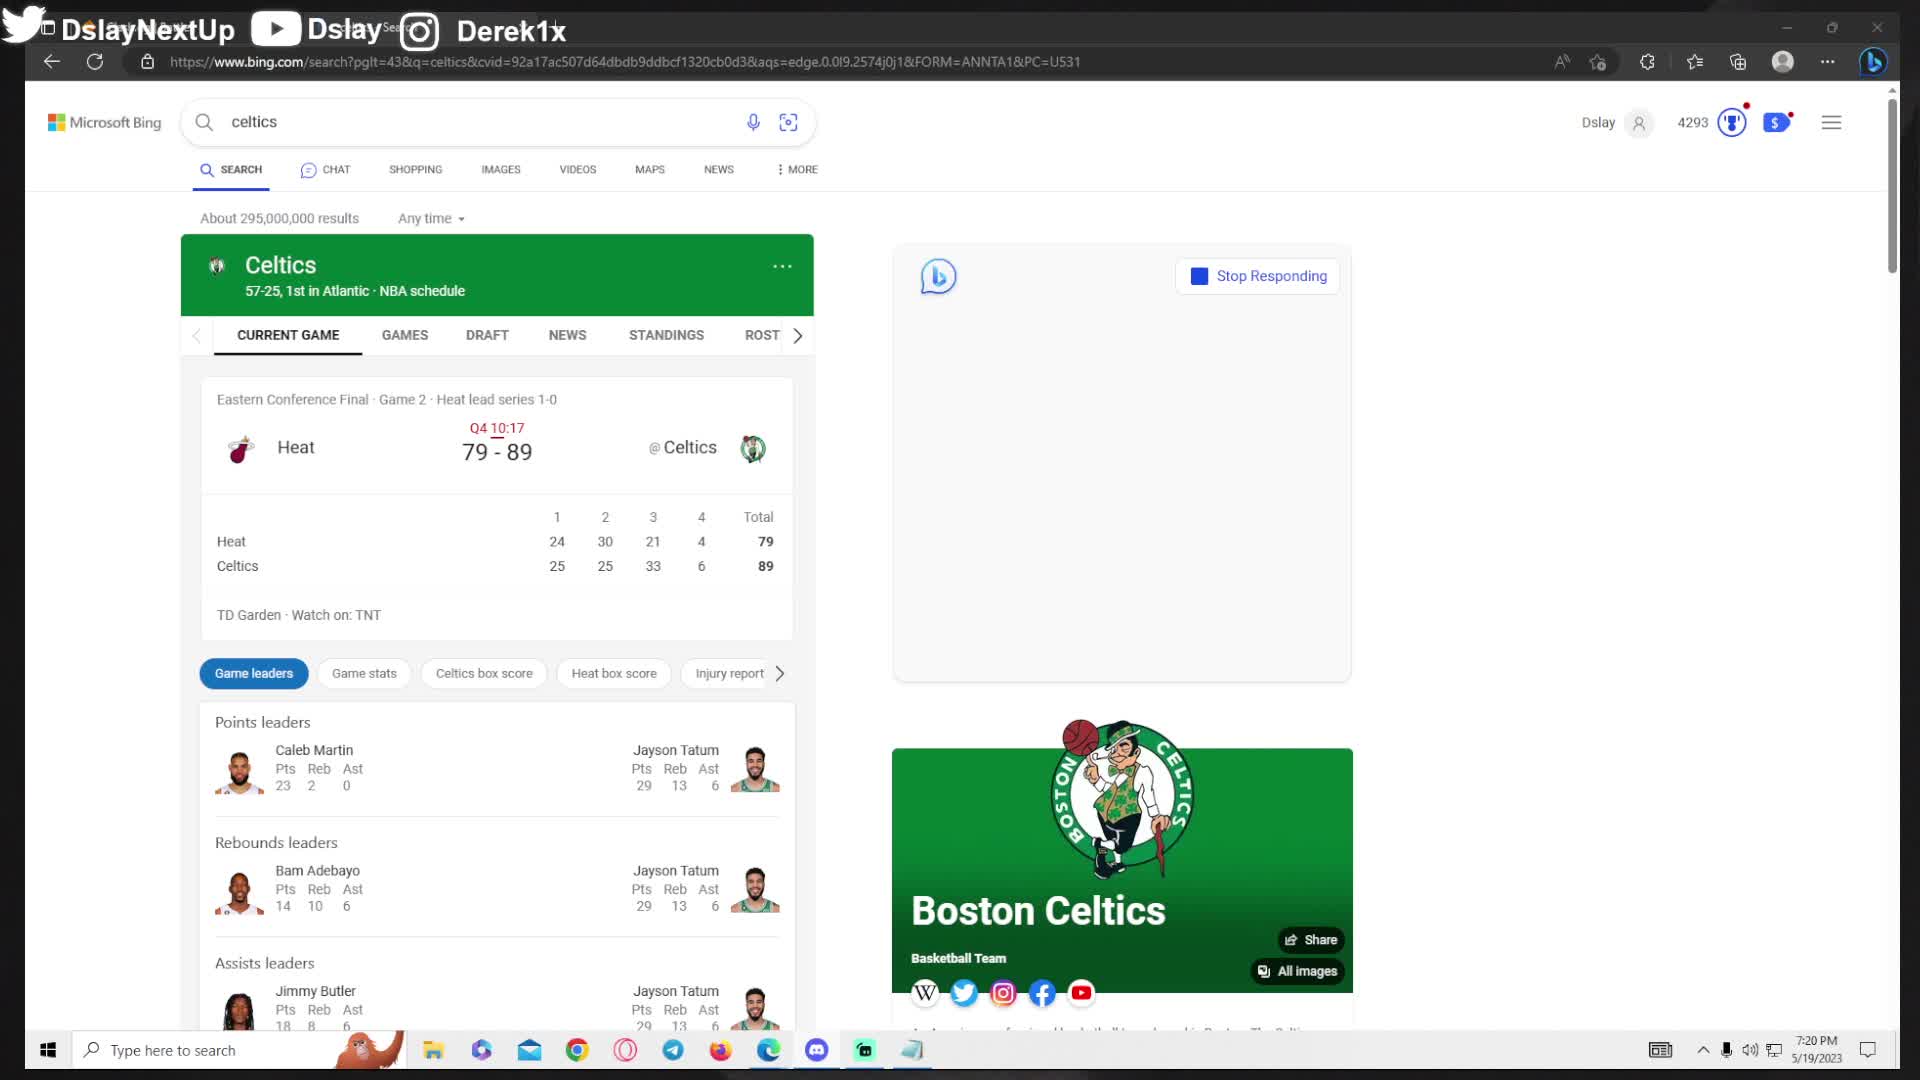Select the GAMES tab in Celtics card
This screenshot has height=1080, width=1920.
(x=405, y=335)
